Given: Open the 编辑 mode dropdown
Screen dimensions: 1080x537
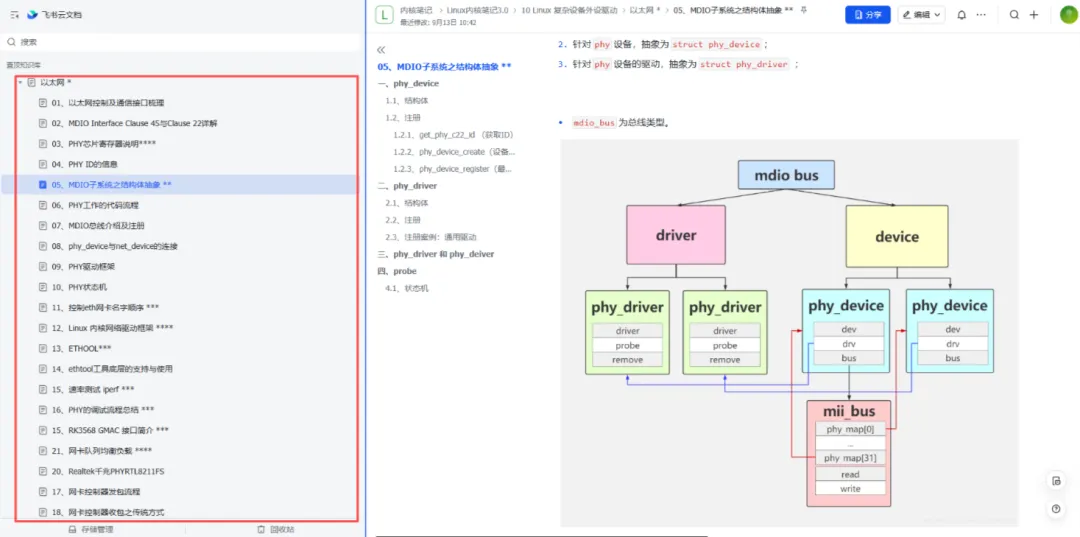Looking at the screenshot, I should (921, 14).
